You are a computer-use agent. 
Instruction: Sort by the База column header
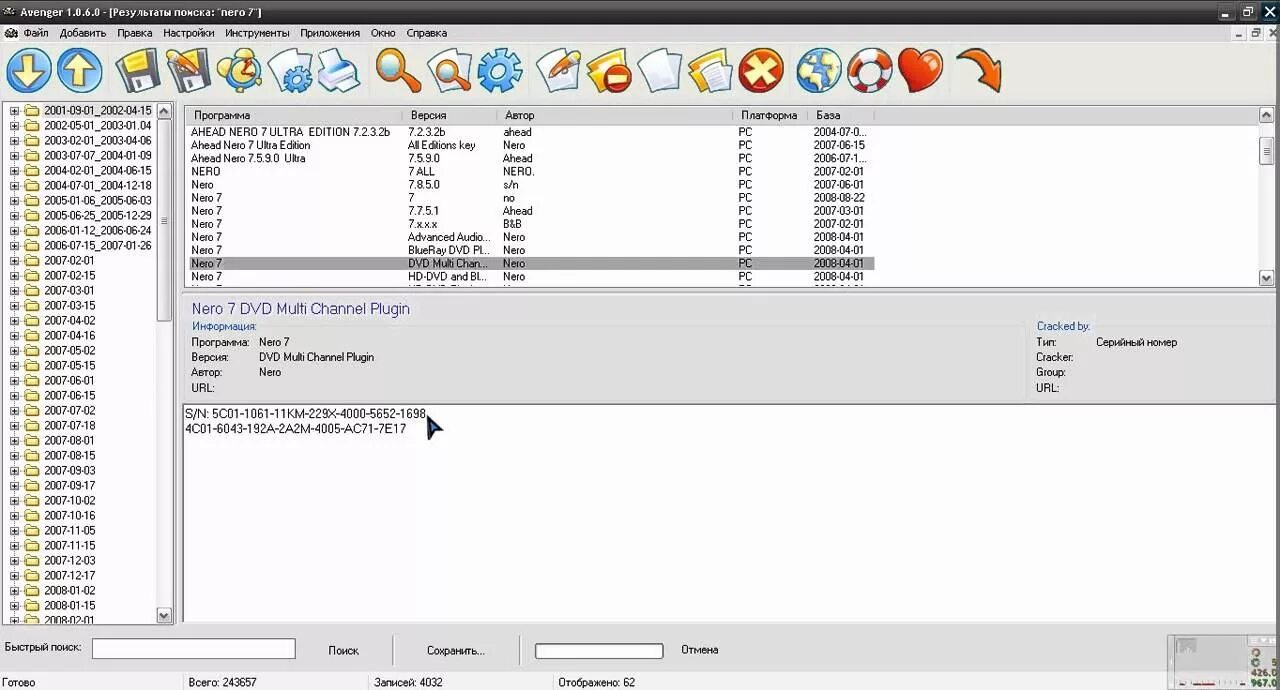coord(840,115)
